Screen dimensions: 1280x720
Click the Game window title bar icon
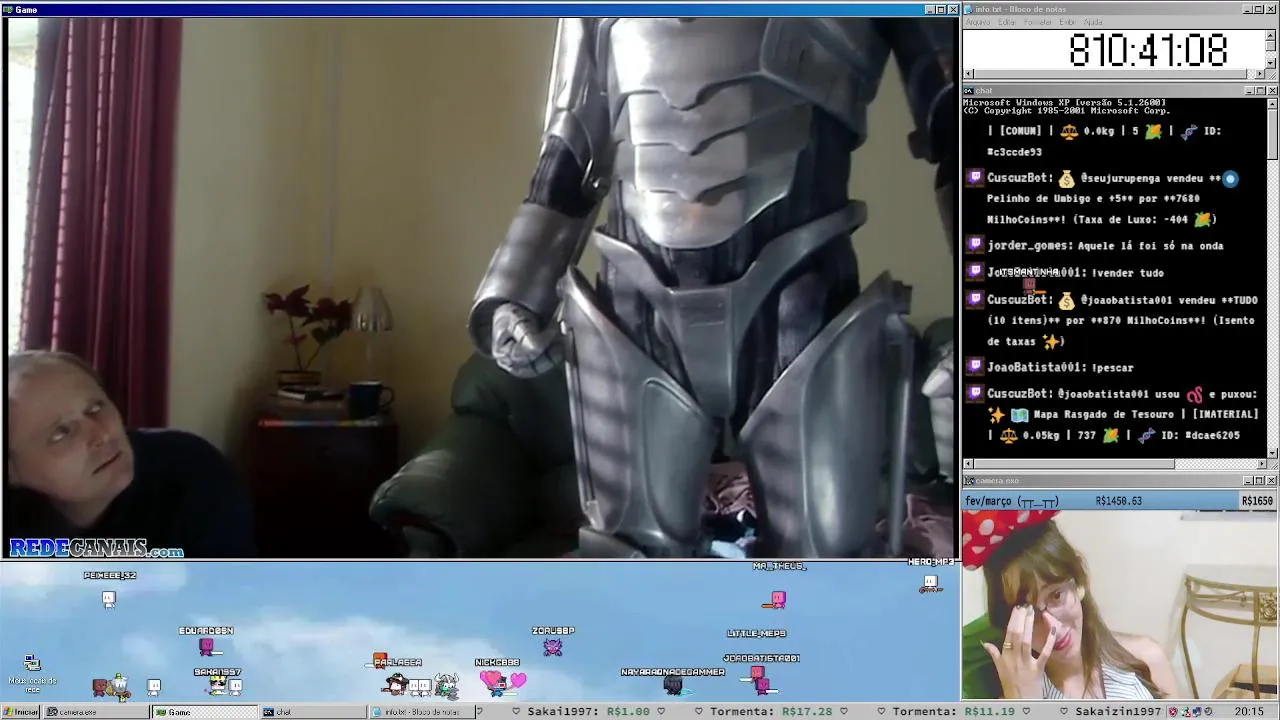click(7, 9)
